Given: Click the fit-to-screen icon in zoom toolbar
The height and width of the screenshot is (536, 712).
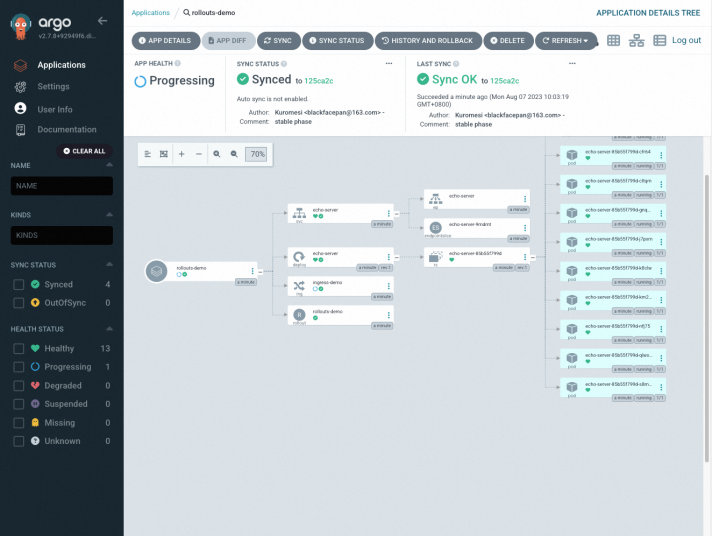Looking at the screenshot, I should [164, 154].
